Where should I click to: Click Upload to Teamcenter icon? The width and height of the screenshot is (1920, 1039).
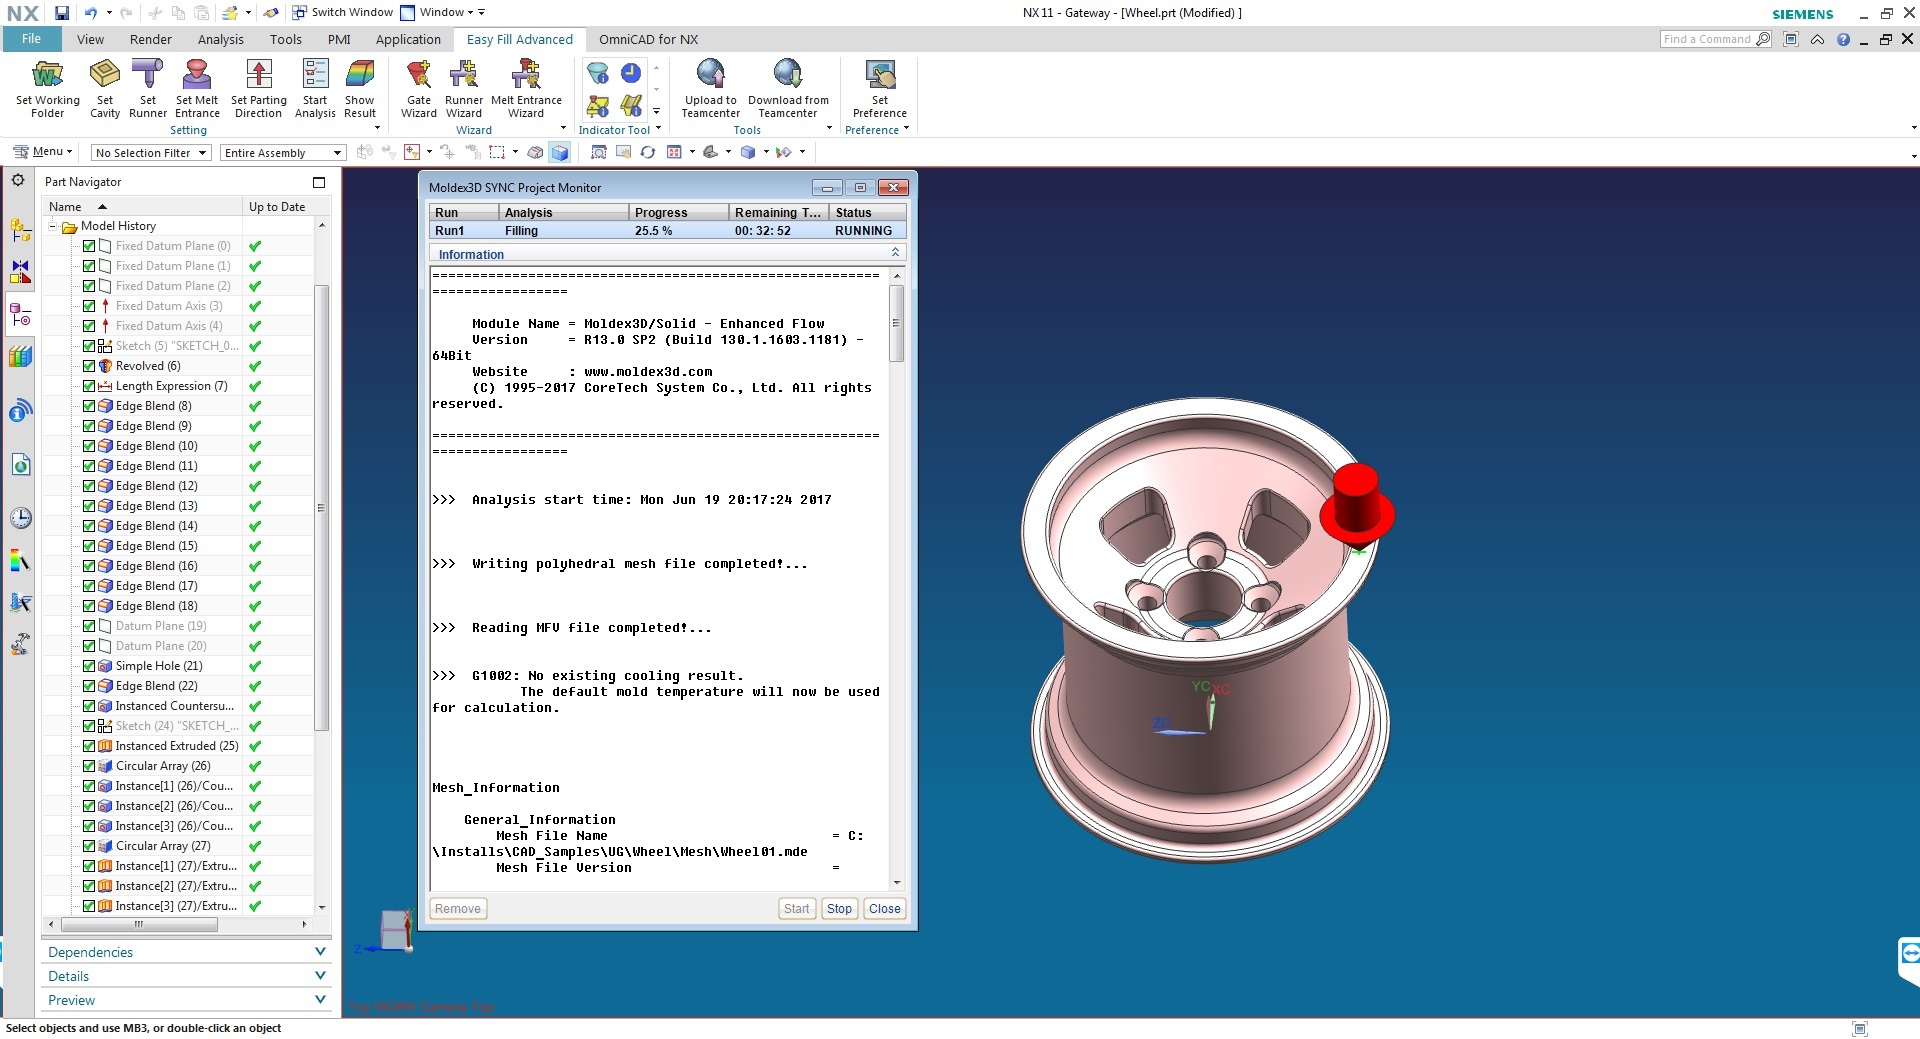pyautogui.click(x=710, y=75)
